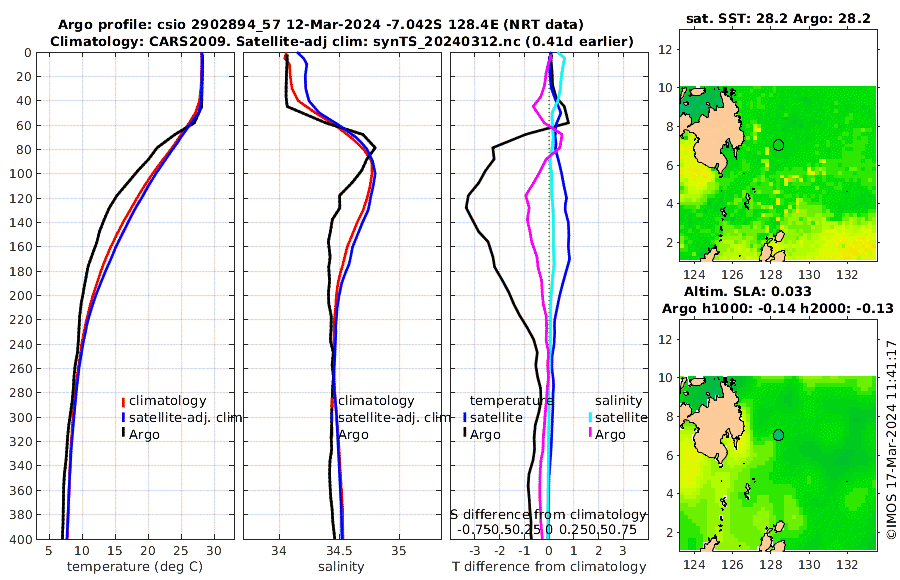
Task: Click the 'salinity' x-axis label
Action: [341, 567]
